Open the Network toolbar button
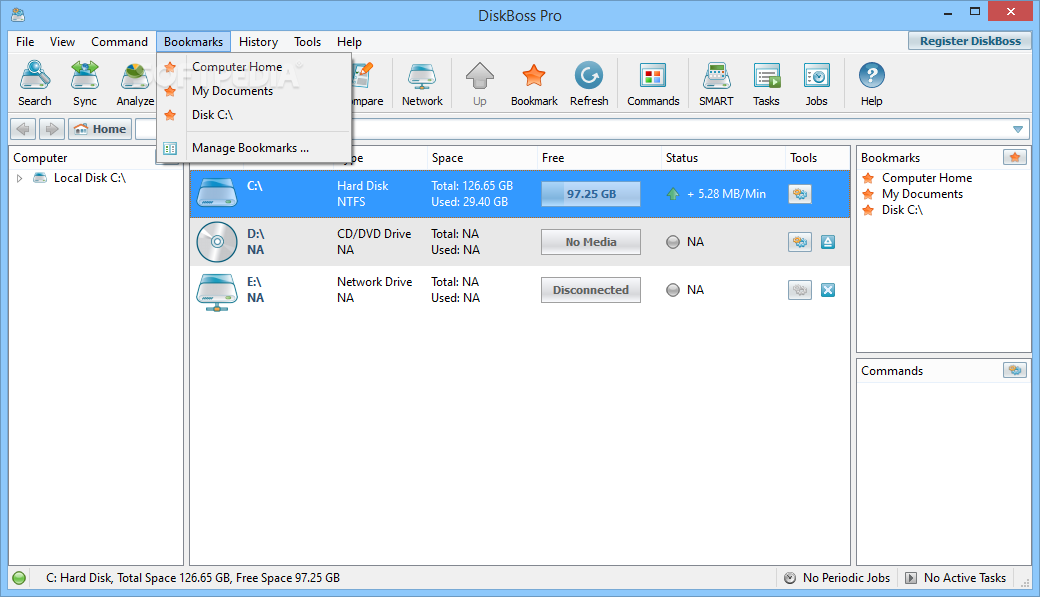The height and width of the screenshot is (597, 1040). point(422,84)
